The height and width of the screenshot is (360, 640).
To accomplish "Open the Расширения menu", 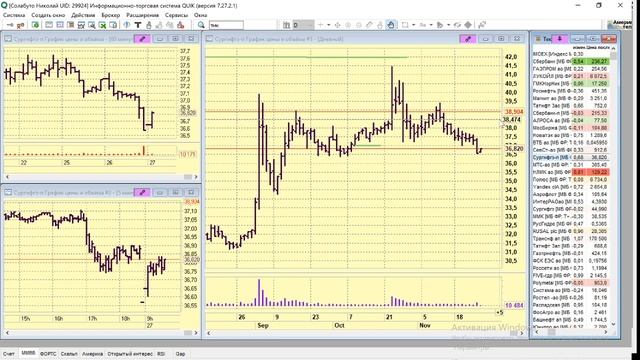I will tap(142, 15).
